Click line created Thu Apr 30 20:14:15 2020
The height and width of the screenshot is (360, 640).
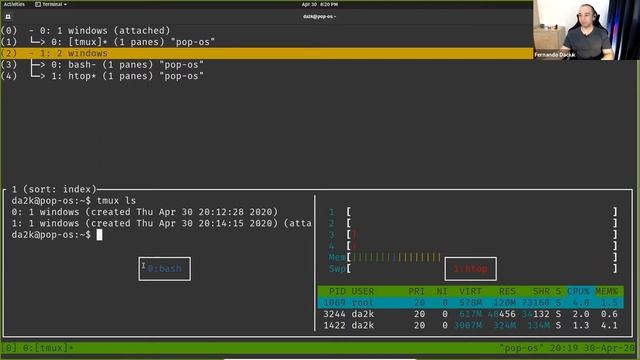(x=162, y=224)
